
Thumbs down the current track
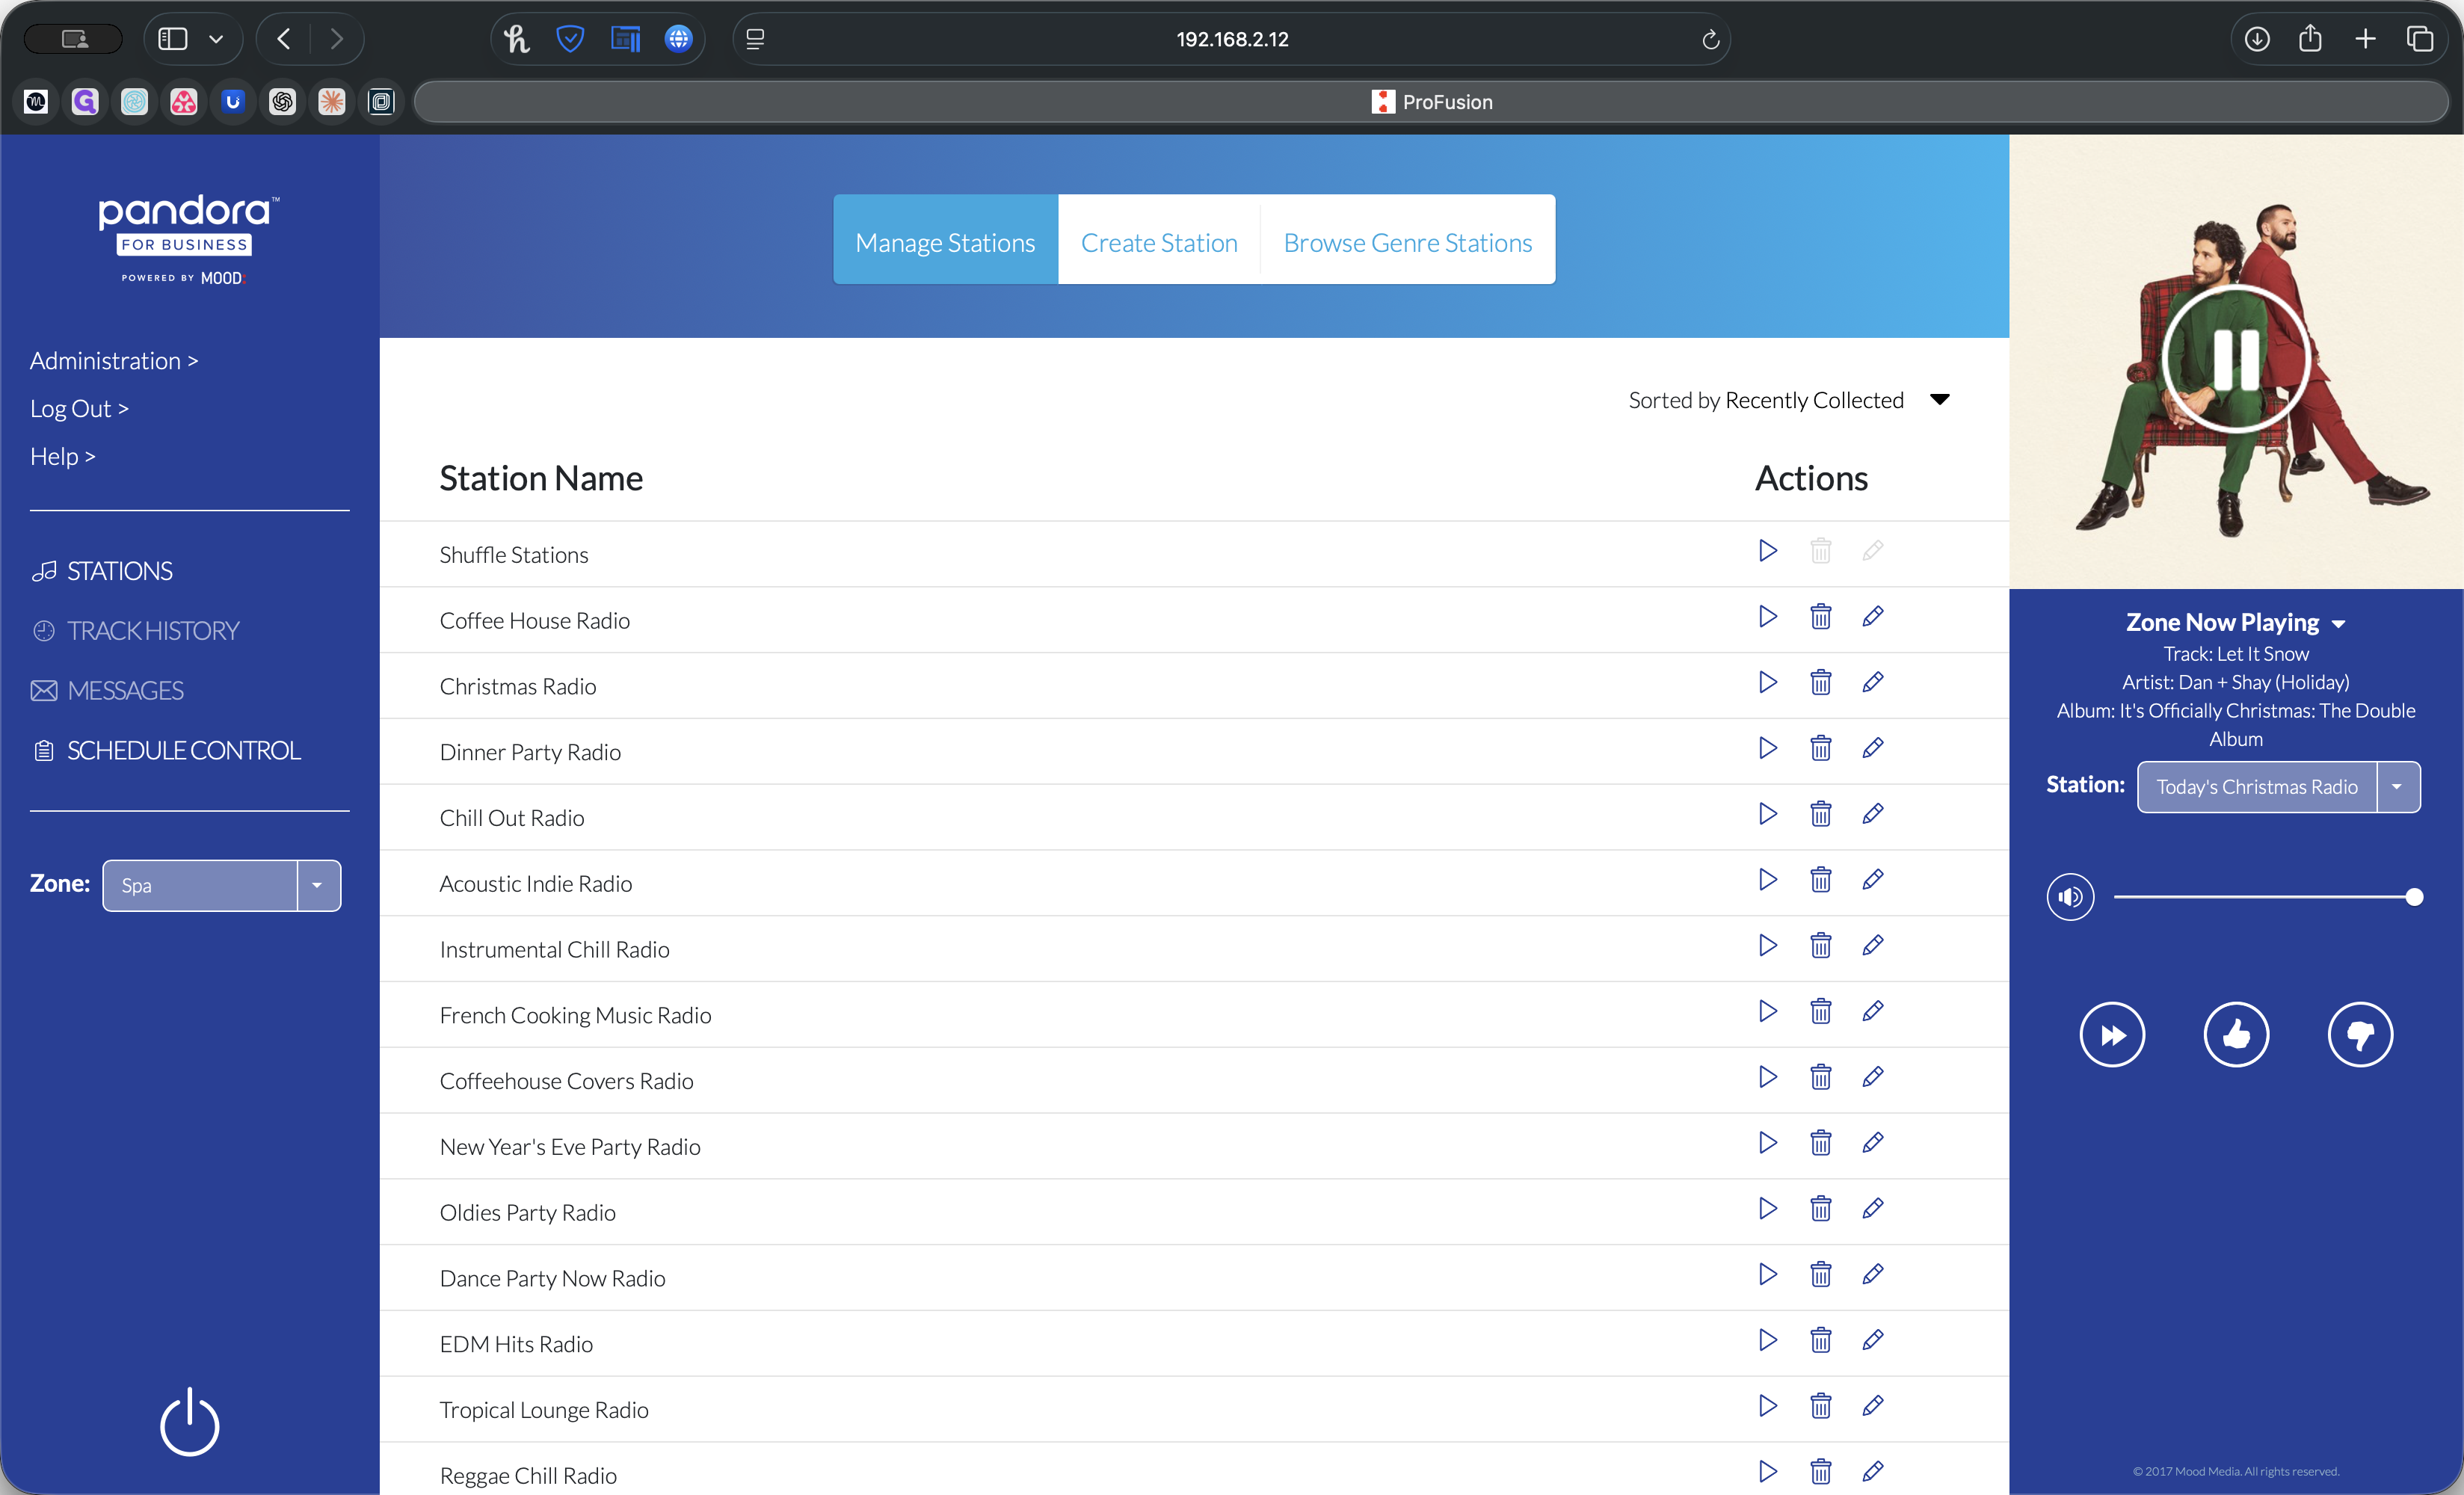point(2360,1035)
